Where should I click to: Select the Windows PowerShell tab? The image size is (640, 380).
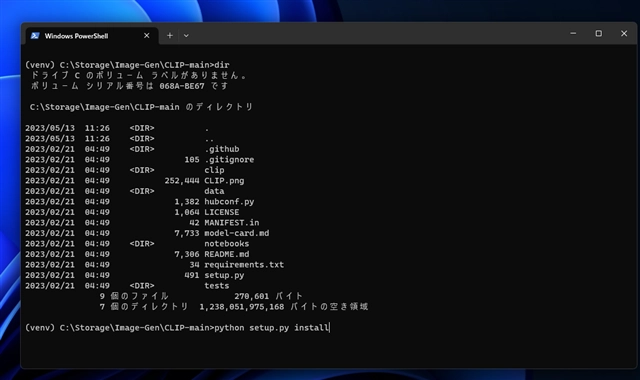(91, 36)
